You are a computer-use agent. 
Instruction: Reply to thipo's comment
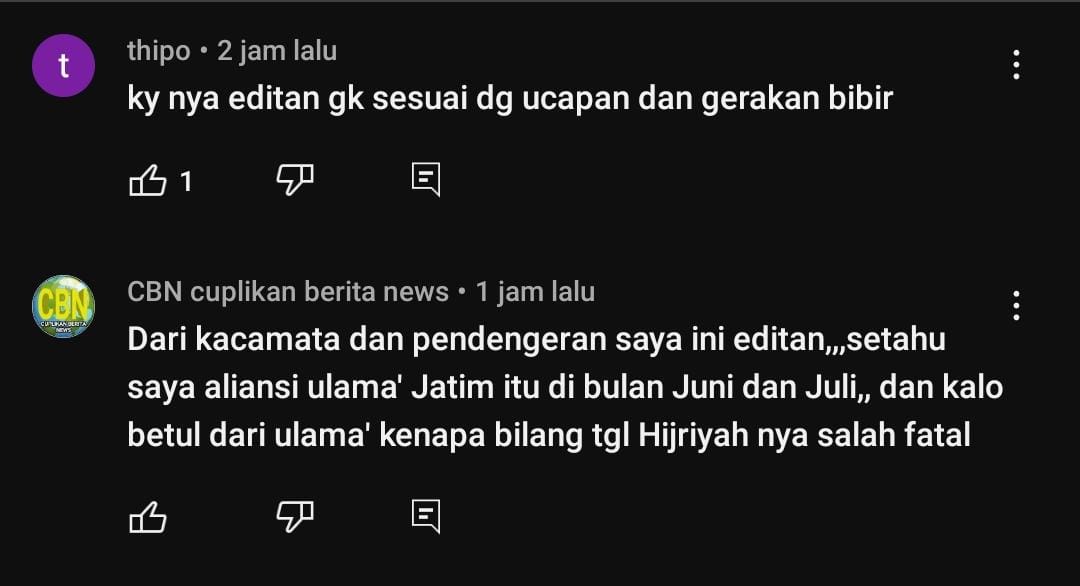pyautogui.click(x=426, y=180)
